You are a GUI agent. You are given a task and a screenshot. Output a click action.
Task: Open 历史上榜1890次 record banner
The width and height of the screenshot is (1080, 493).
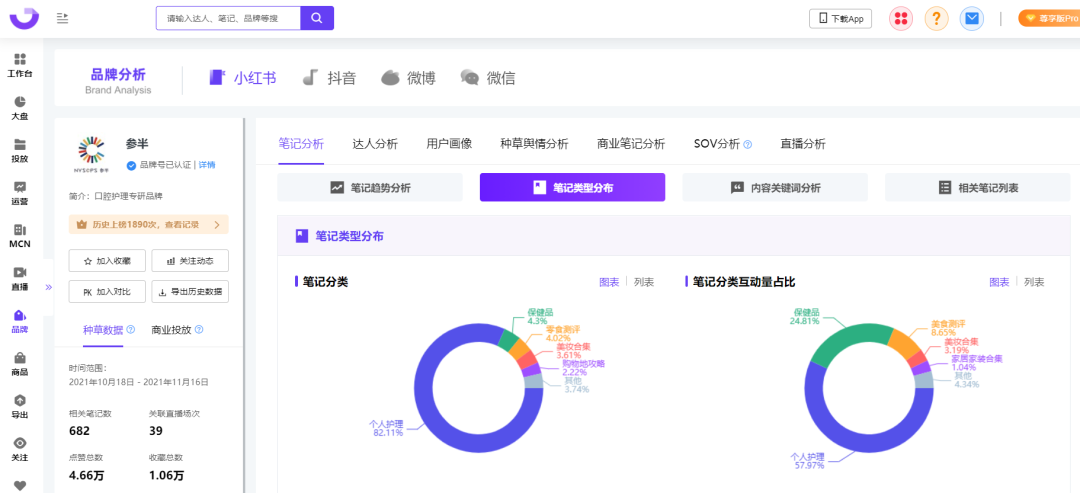point(149,224)
